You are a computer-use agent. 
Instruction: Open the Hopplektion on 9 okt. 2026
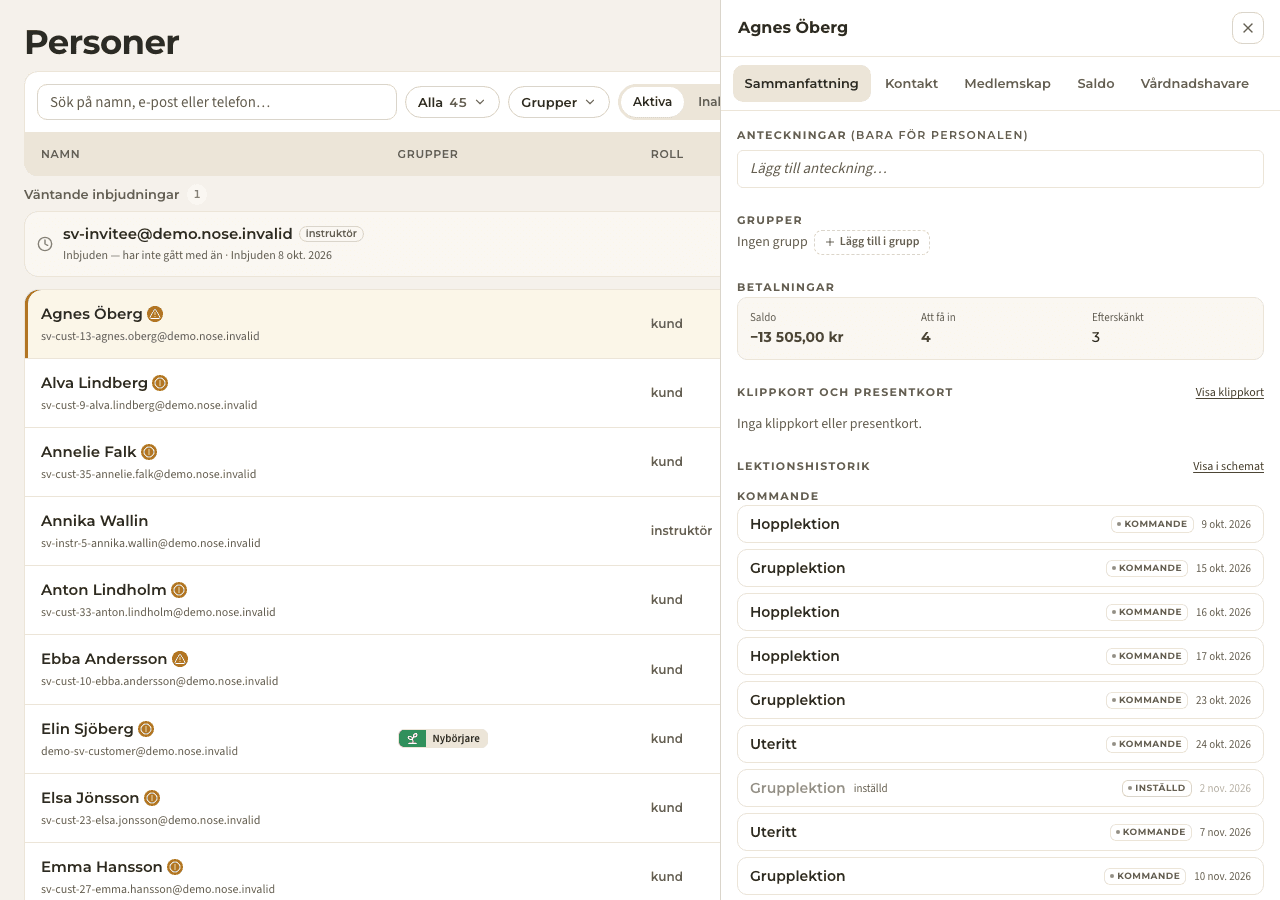pos(1000,524)
